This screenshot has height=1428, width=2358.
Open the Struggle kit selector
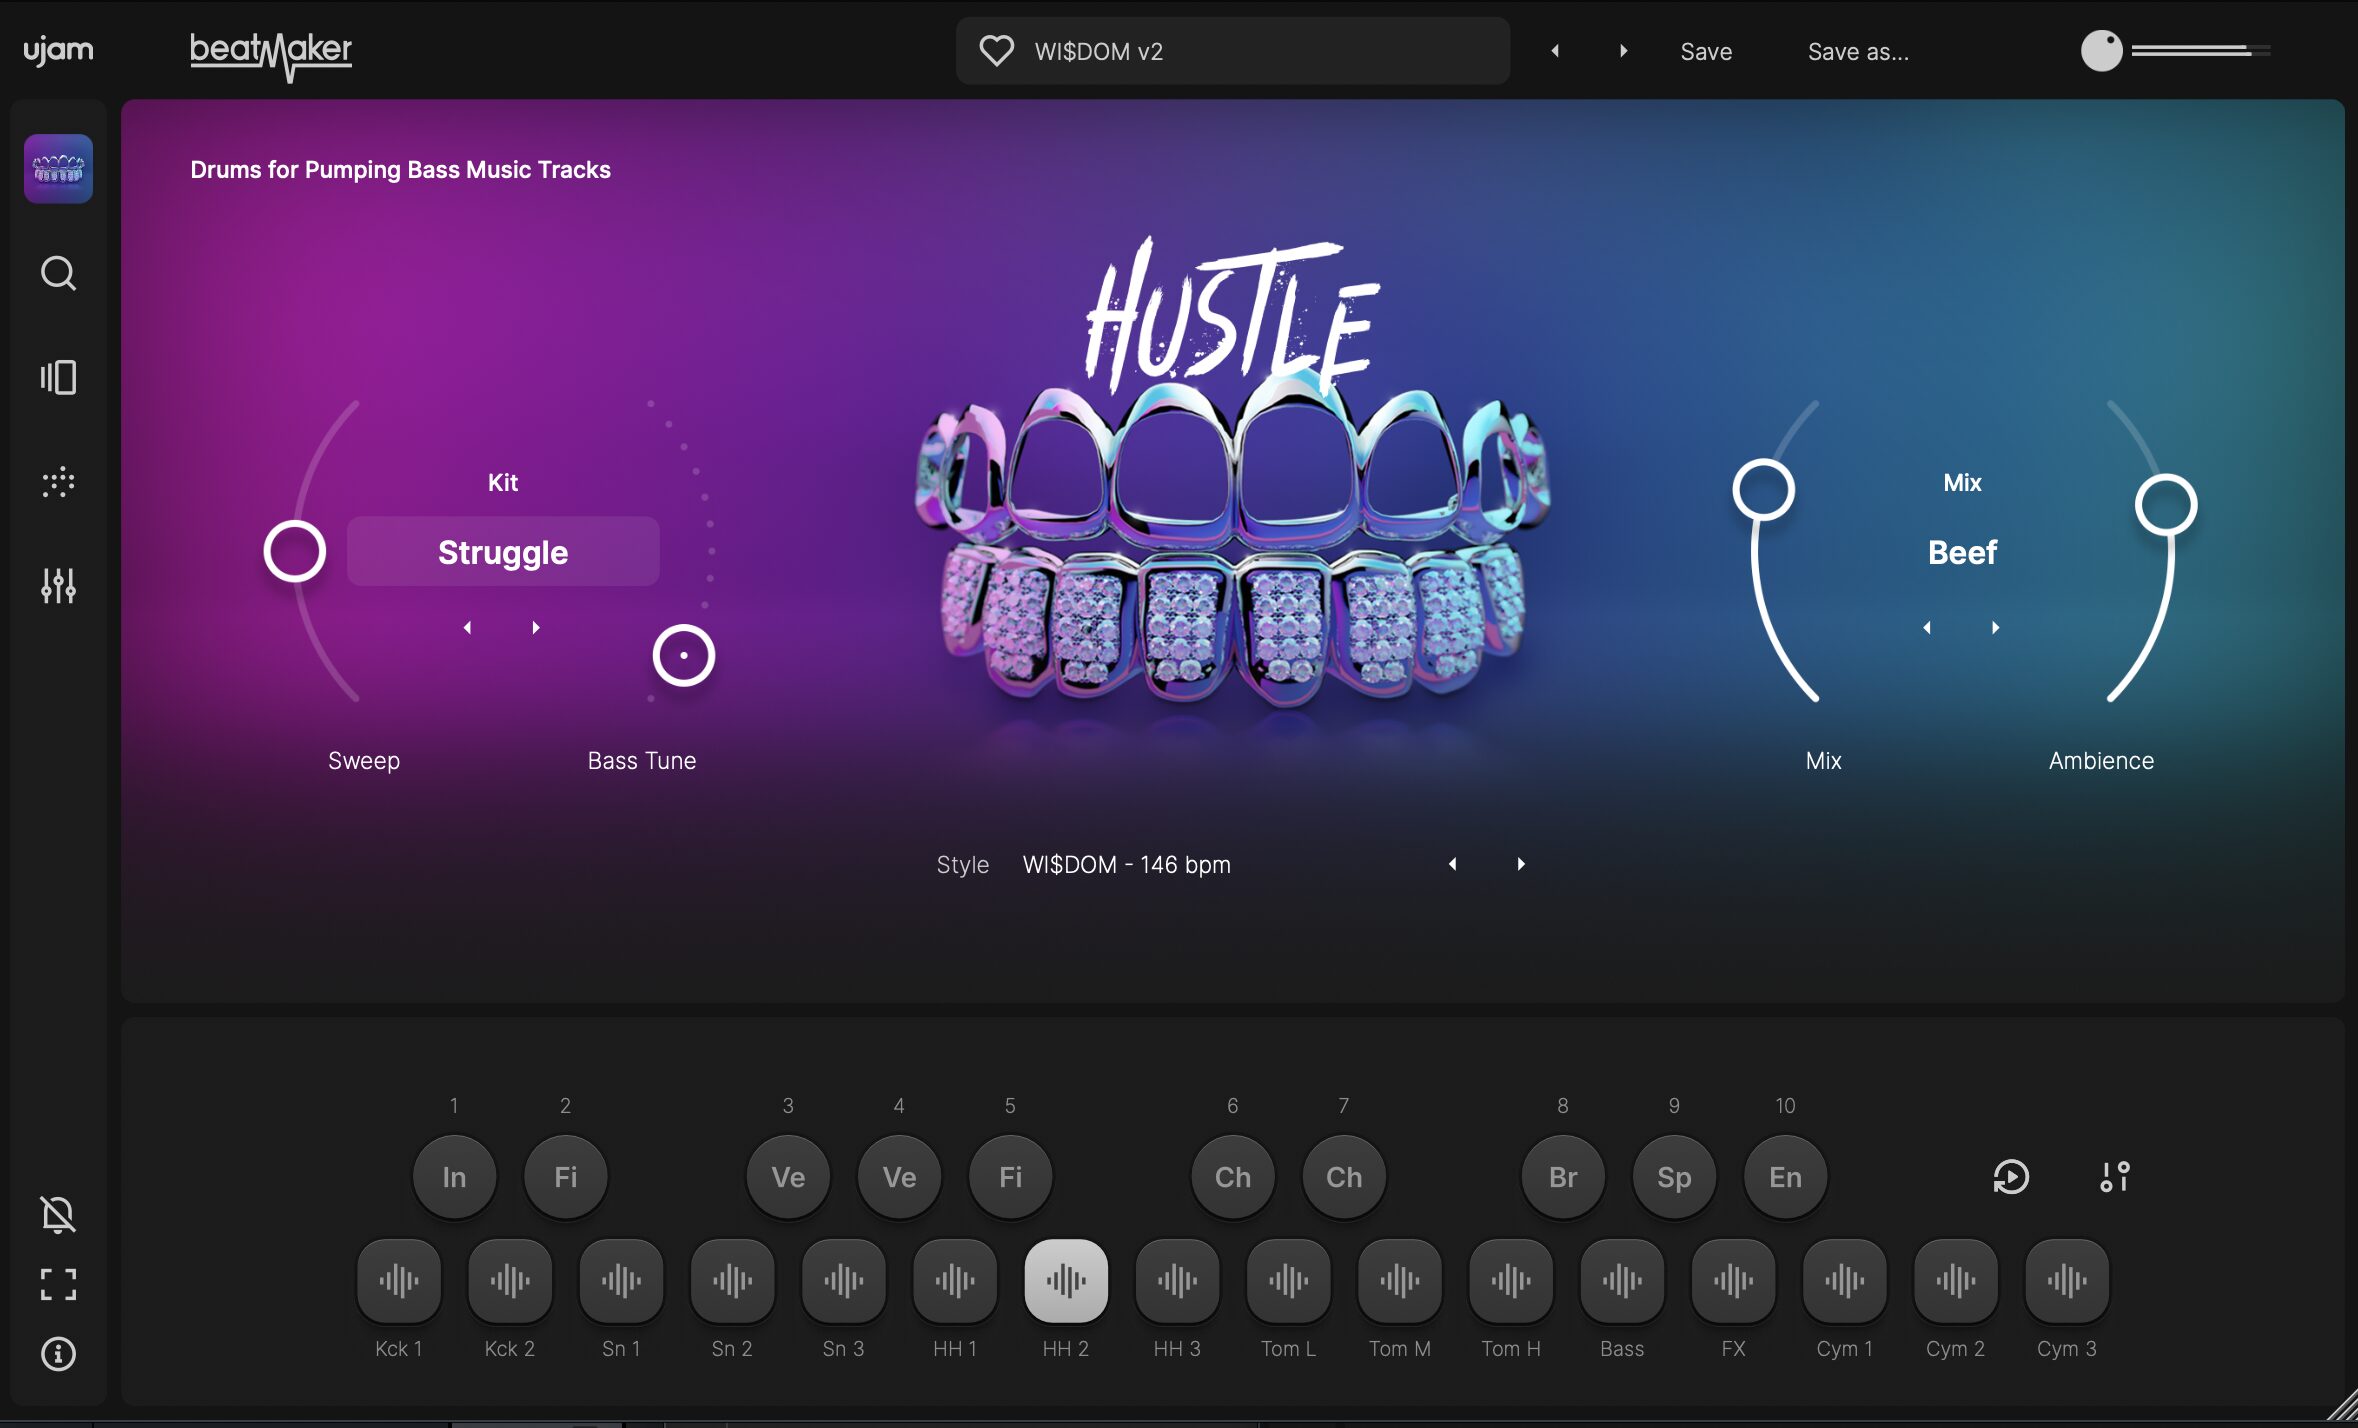pos(503,552)
